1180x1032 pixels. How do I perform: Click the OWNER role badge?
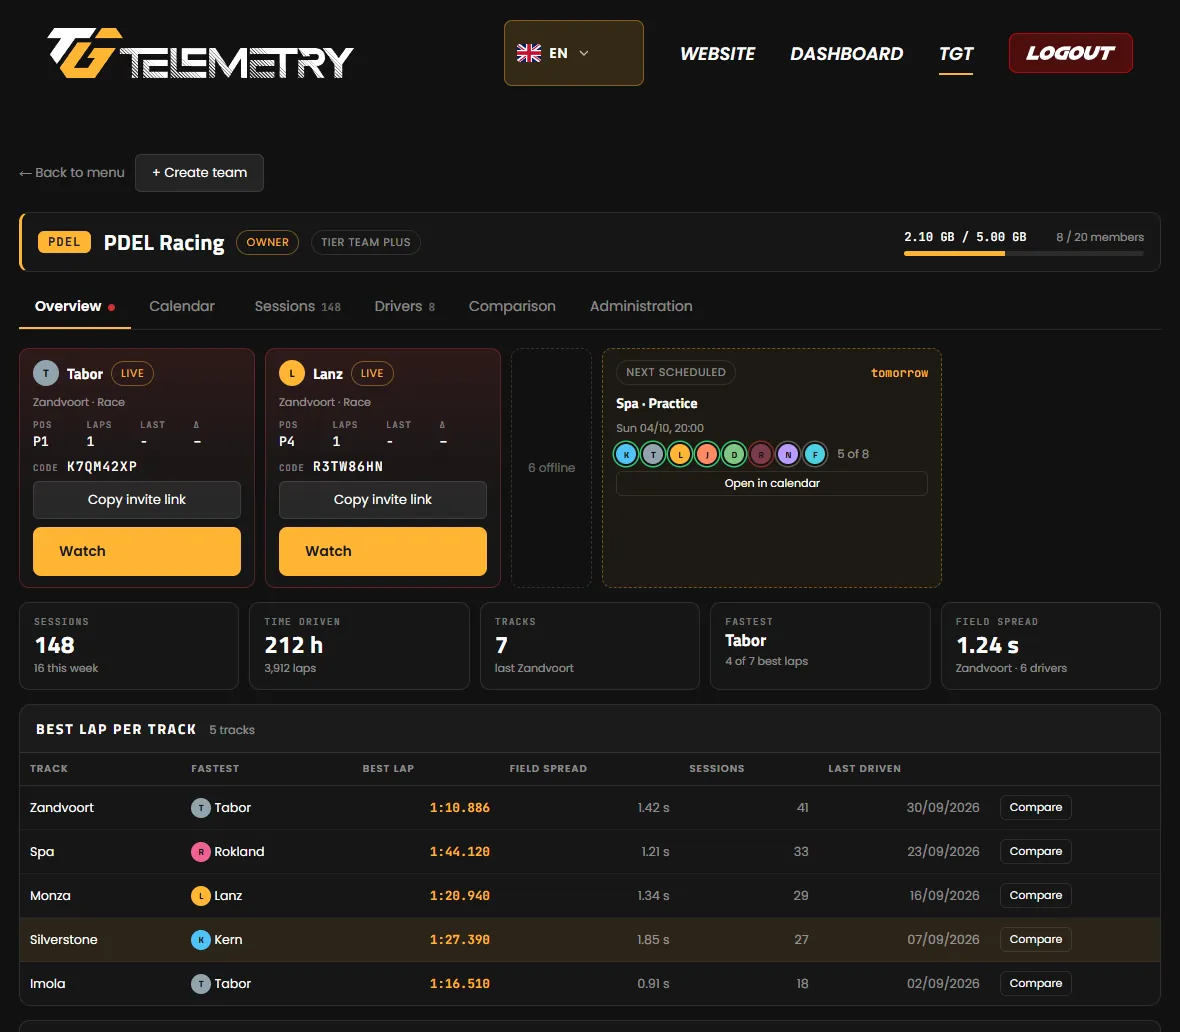click(x=267, y=242)
